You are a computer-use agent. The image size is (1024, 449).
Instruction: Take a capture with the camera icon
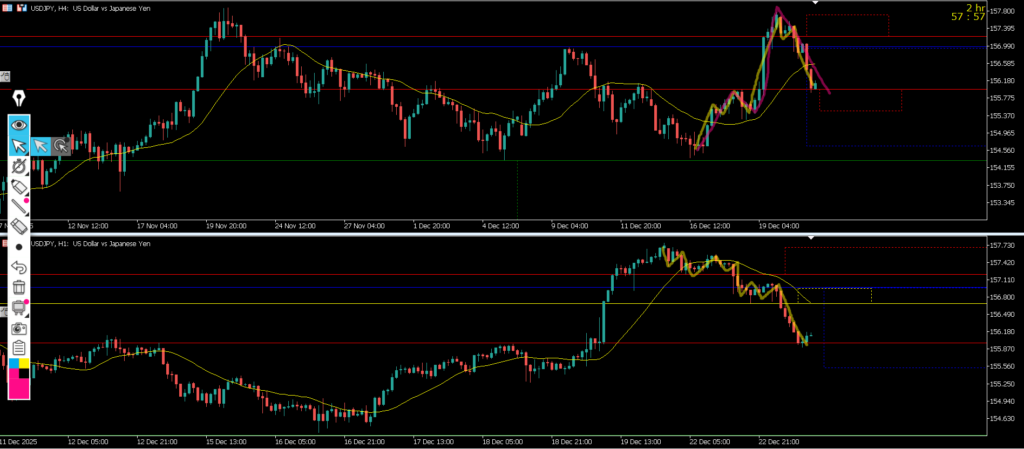coord(19,328)
